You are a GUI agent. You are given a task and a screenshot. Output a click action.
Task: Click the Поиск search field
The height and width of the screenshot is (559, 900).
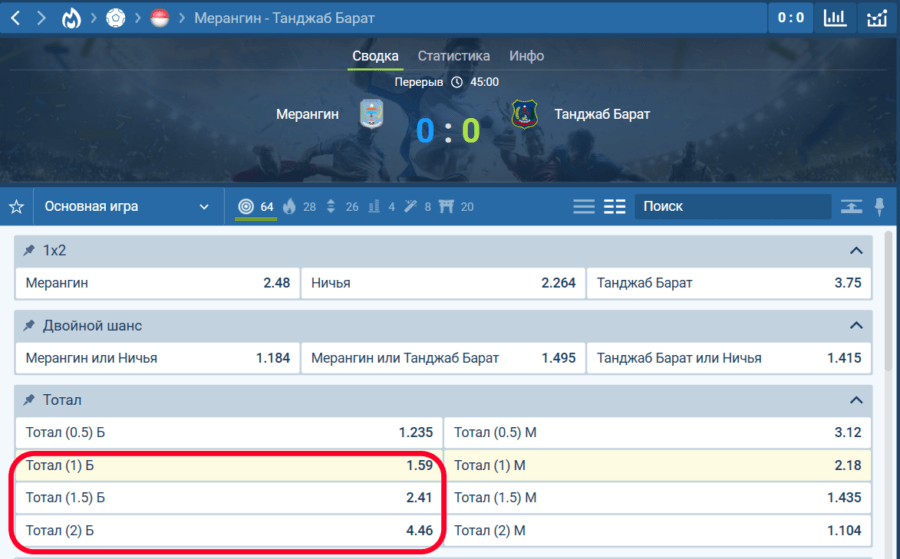(x=732, y=207)
